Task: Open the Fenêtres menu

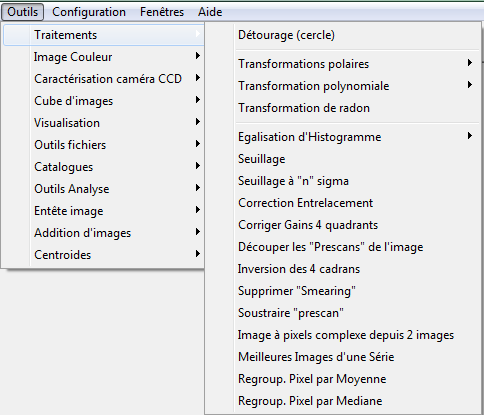Action: [x=162, y=12]
